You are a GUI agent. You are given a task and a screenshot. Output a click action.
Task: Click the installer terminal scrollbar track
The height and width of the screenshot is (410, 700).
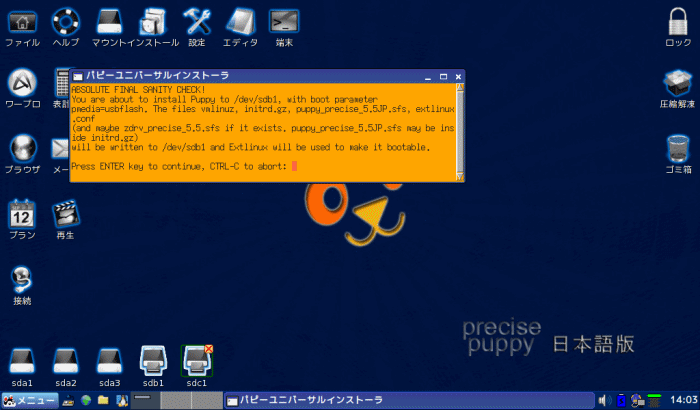click(x=460, y=132)
